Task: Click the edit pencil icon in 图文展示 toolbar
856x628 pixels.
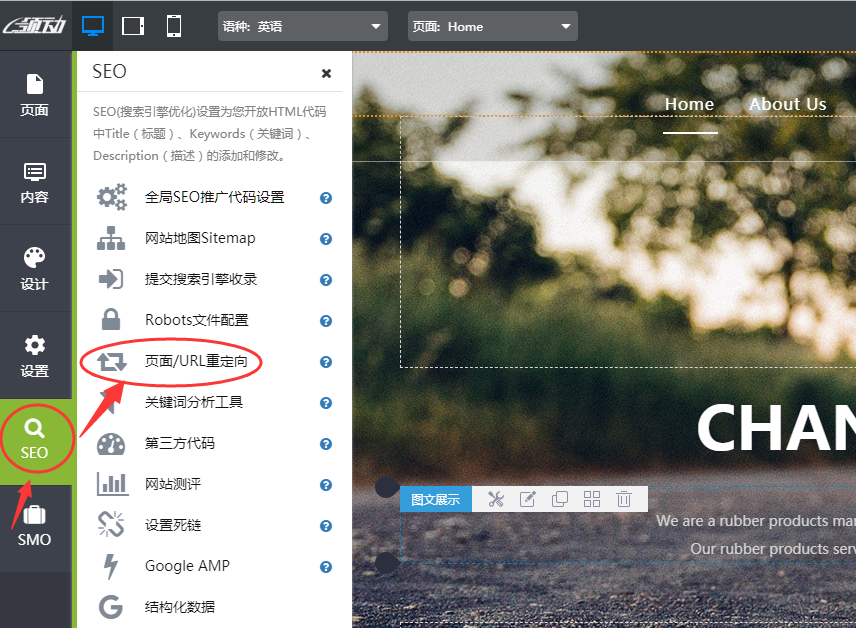Action: coord(528,499)
